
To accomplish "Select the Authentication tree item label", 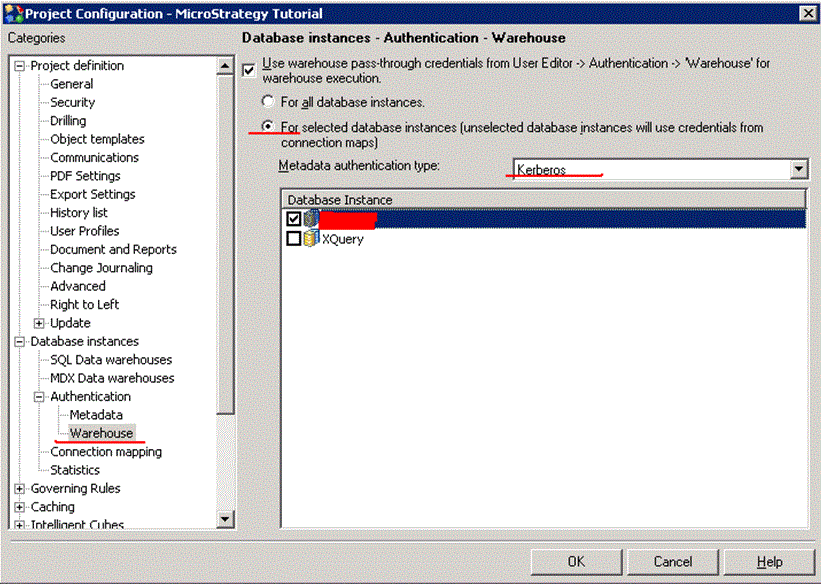I will pyautogui.click(x=91, y=396).
